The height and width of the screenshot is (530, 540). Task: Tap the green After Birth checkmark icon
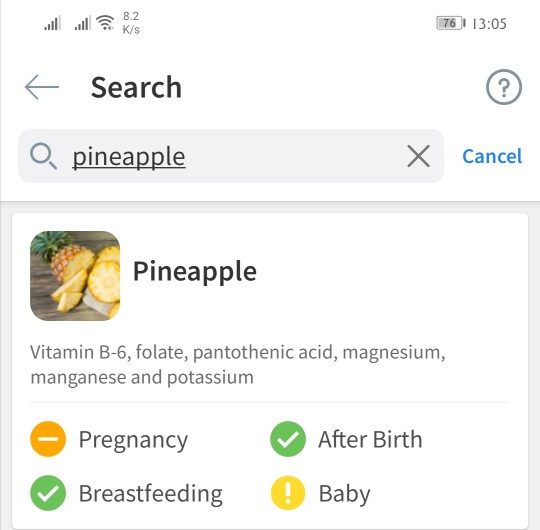coord(288,439)
